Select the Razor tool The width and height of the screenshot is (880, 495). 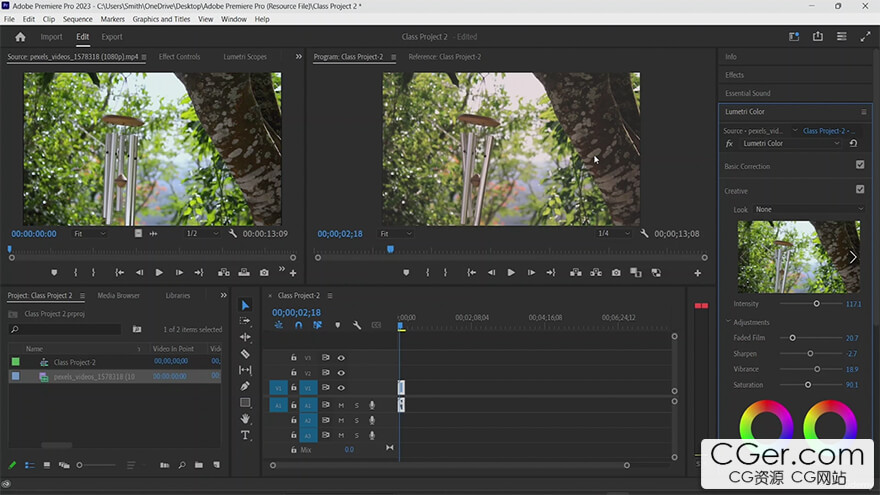(245, 354)
